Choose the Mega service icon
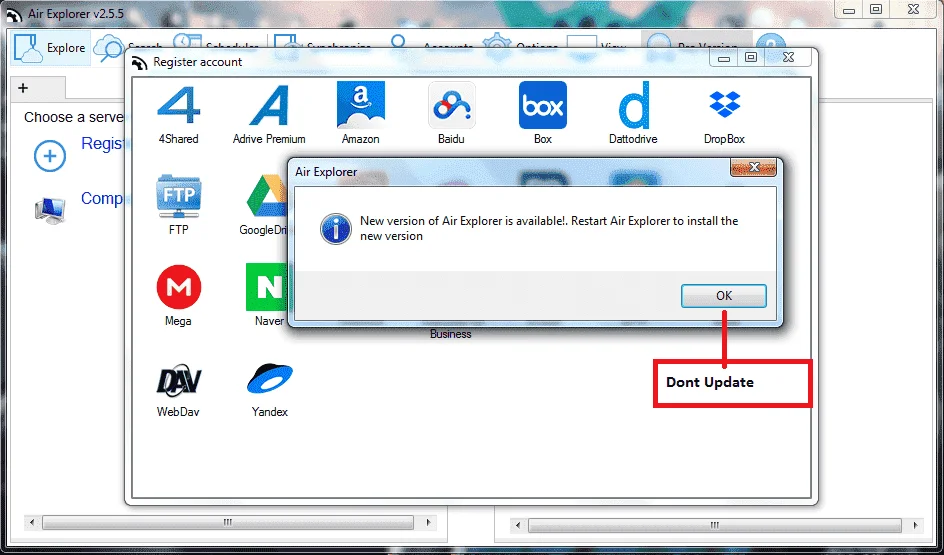Screen dimensions: 944x555 click(x=179, y=287)
